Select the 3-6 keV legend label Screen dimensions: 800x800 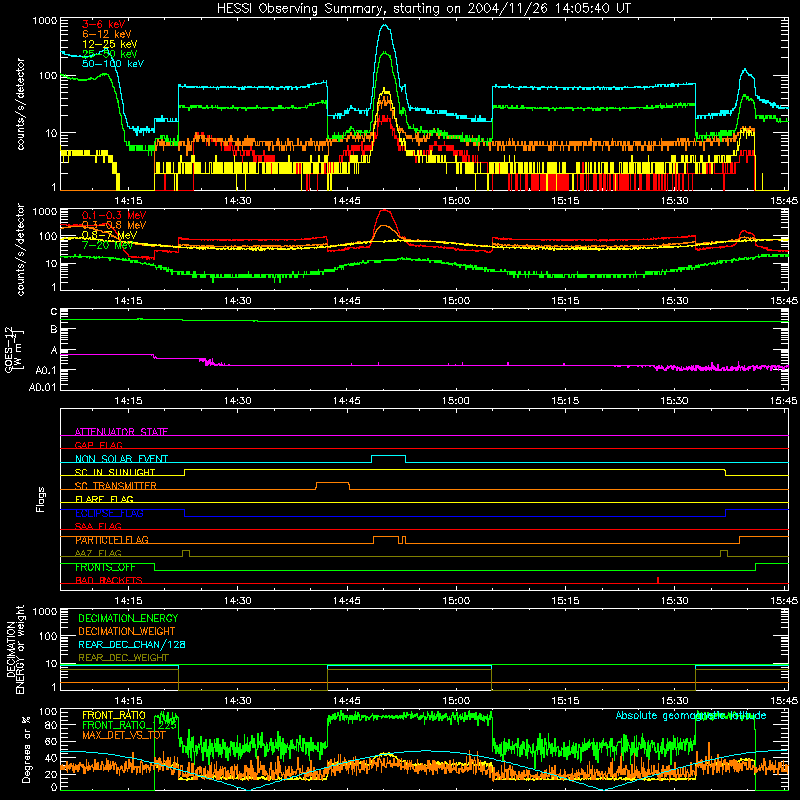click(x=103, y=24)
